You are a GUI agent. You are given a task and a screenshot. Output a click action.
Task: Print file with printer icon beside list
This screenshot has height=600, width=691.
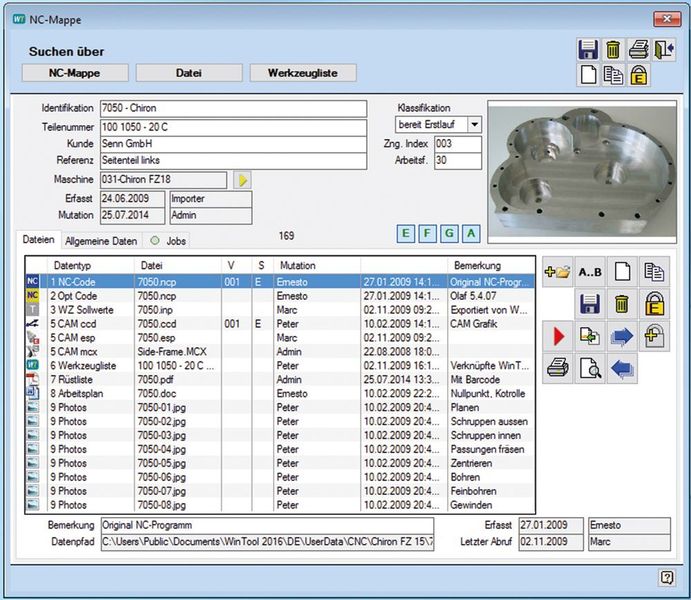557,368
